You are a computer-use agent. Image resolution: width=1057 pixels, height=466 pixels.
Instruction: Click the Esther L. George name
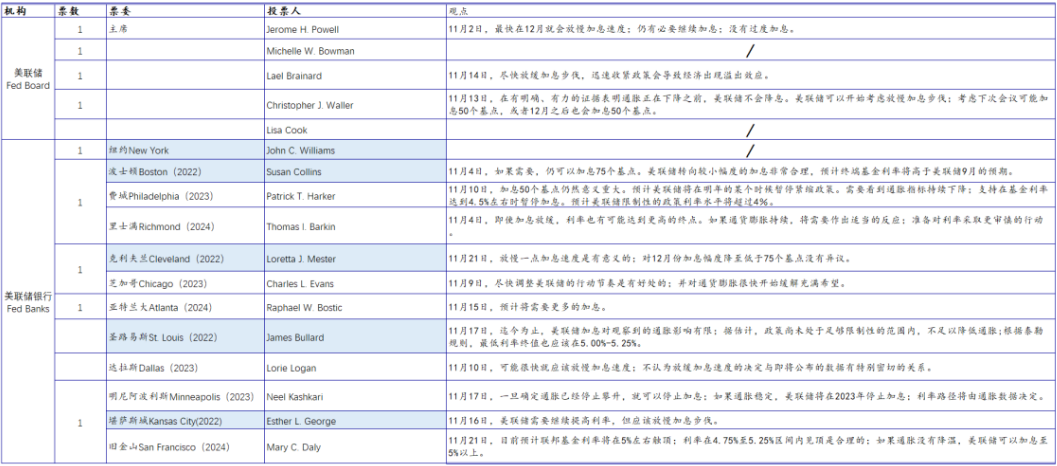pyautogui.click(x=301, y=421)
